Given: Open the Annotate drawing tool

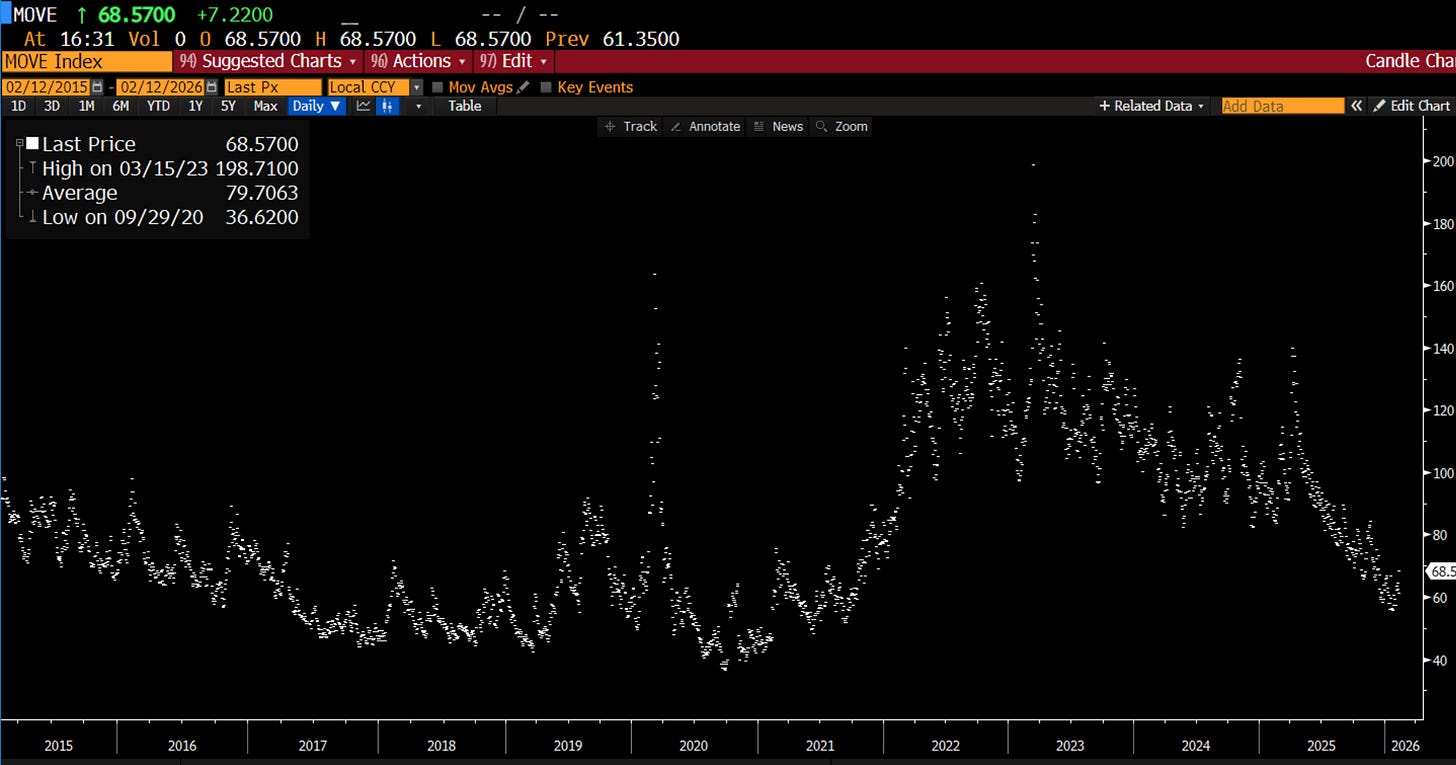Looking at the screenshot, I should (x=705, y=126).
